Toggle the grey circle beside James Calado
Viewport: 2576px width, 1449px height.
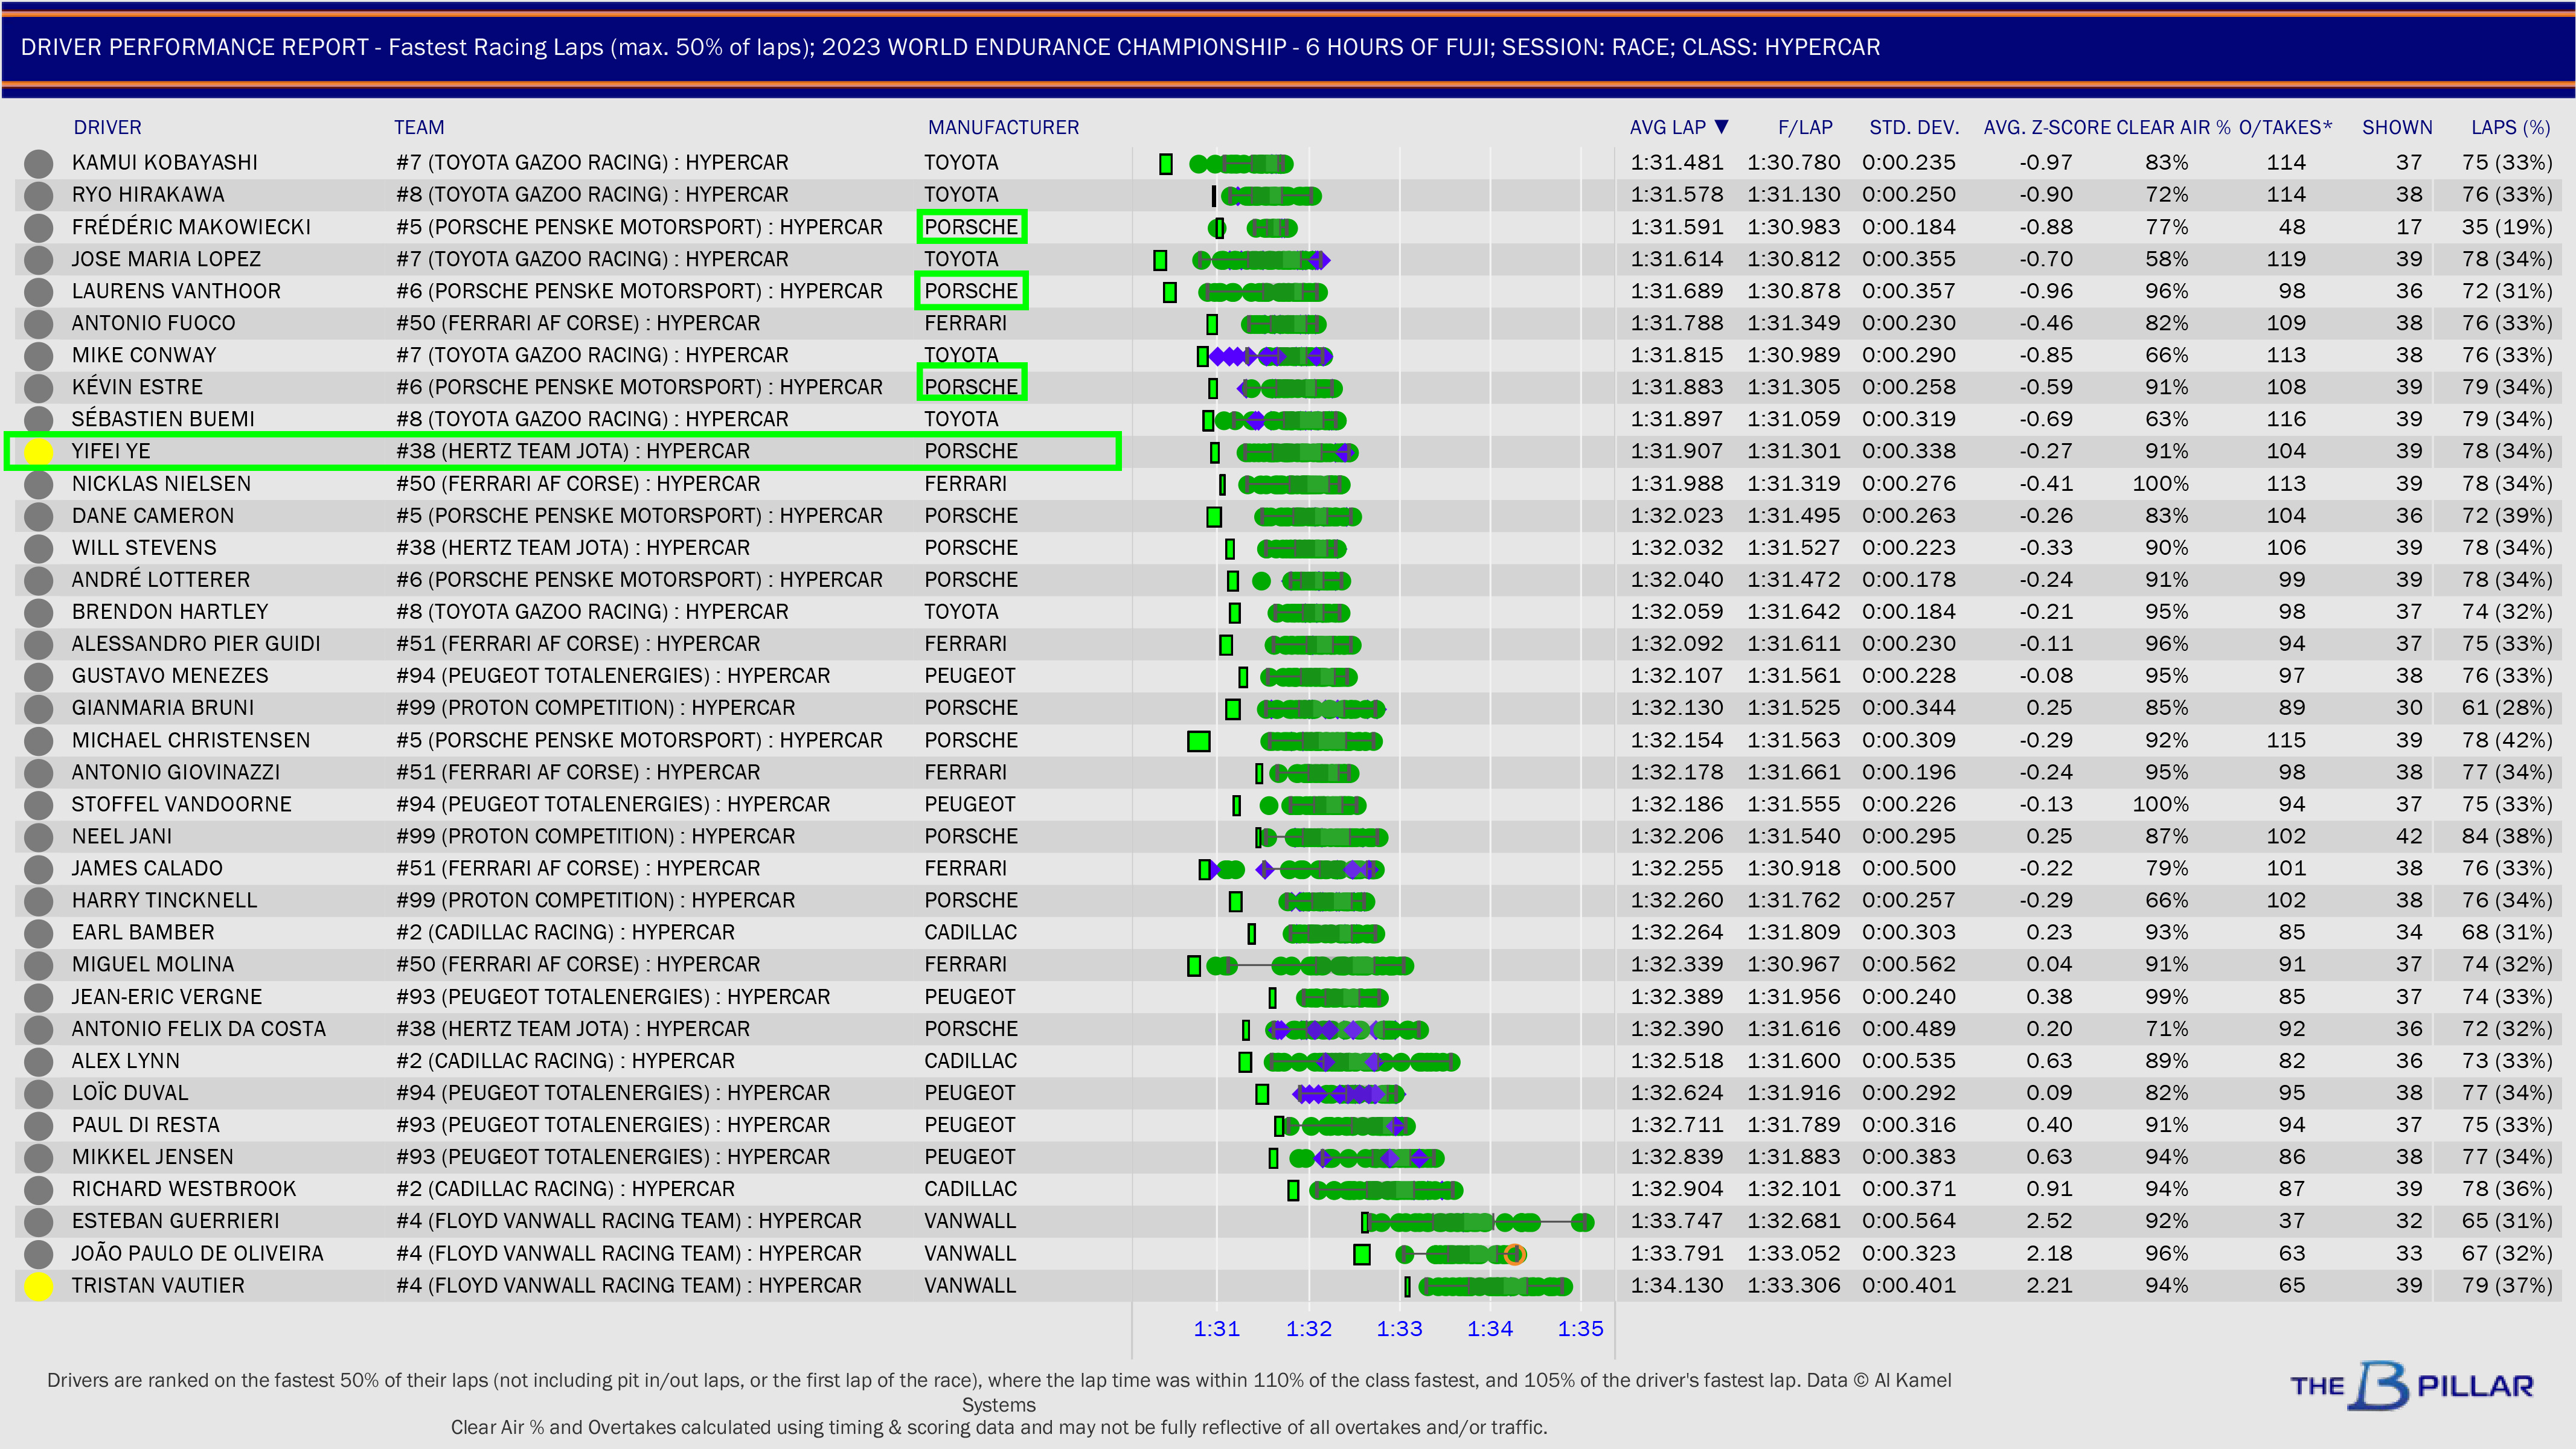point(38,869)
